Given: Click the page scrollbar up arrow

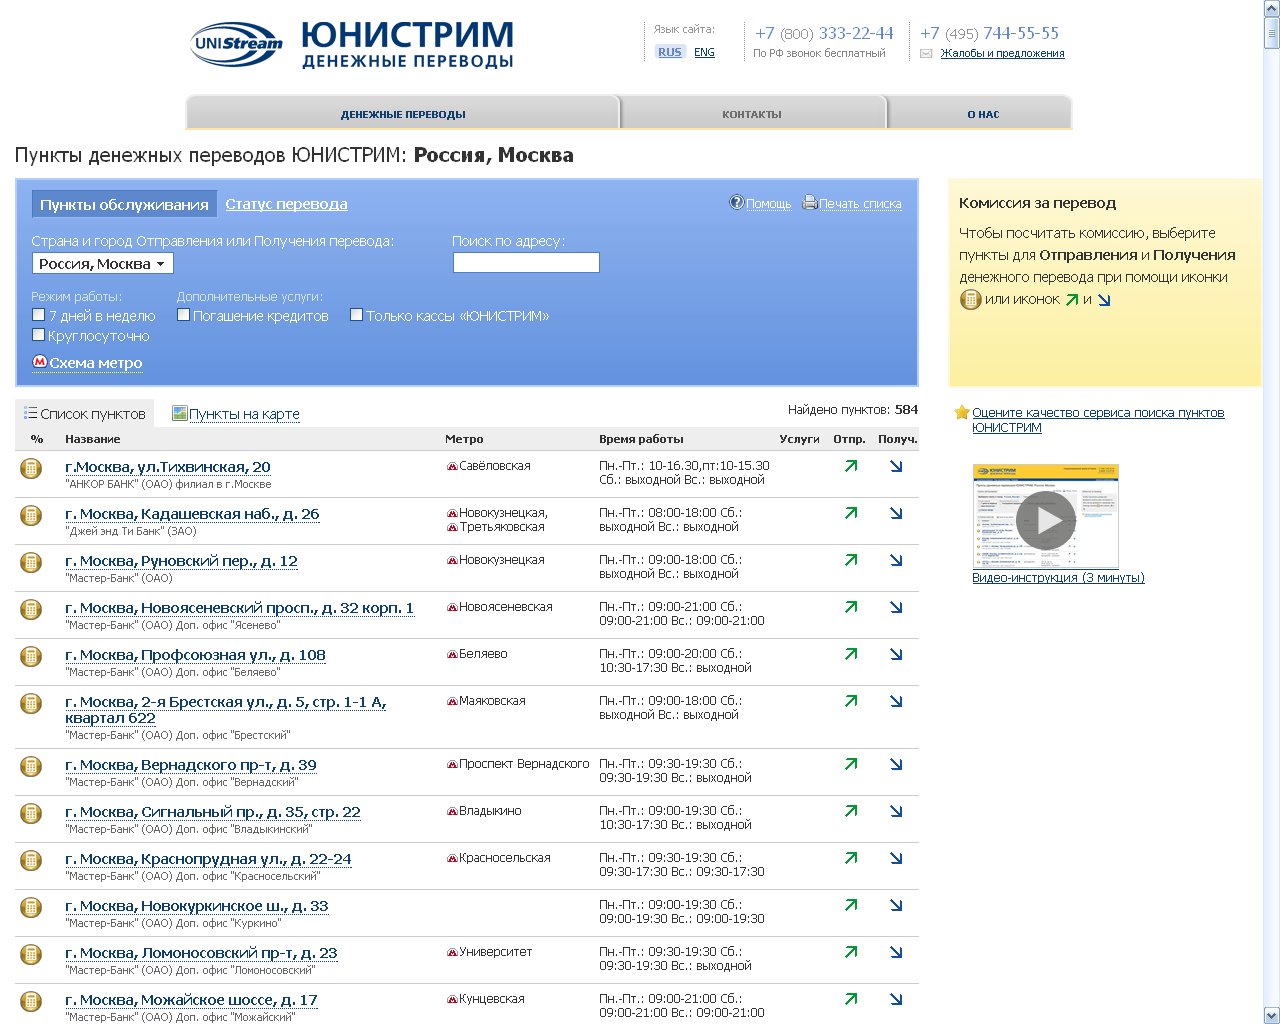Looking at the screenshot, I should 1271,8.
